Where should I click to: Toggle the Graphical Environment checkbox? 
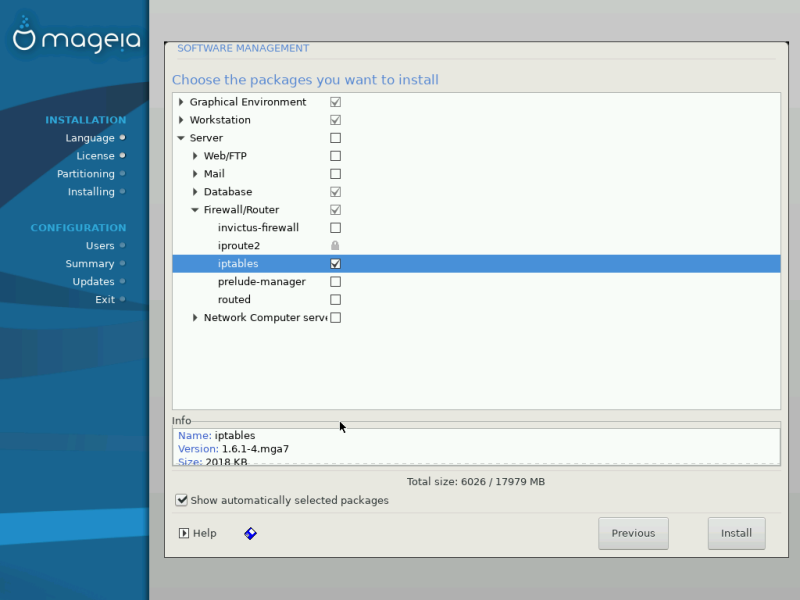pos(335,102)
